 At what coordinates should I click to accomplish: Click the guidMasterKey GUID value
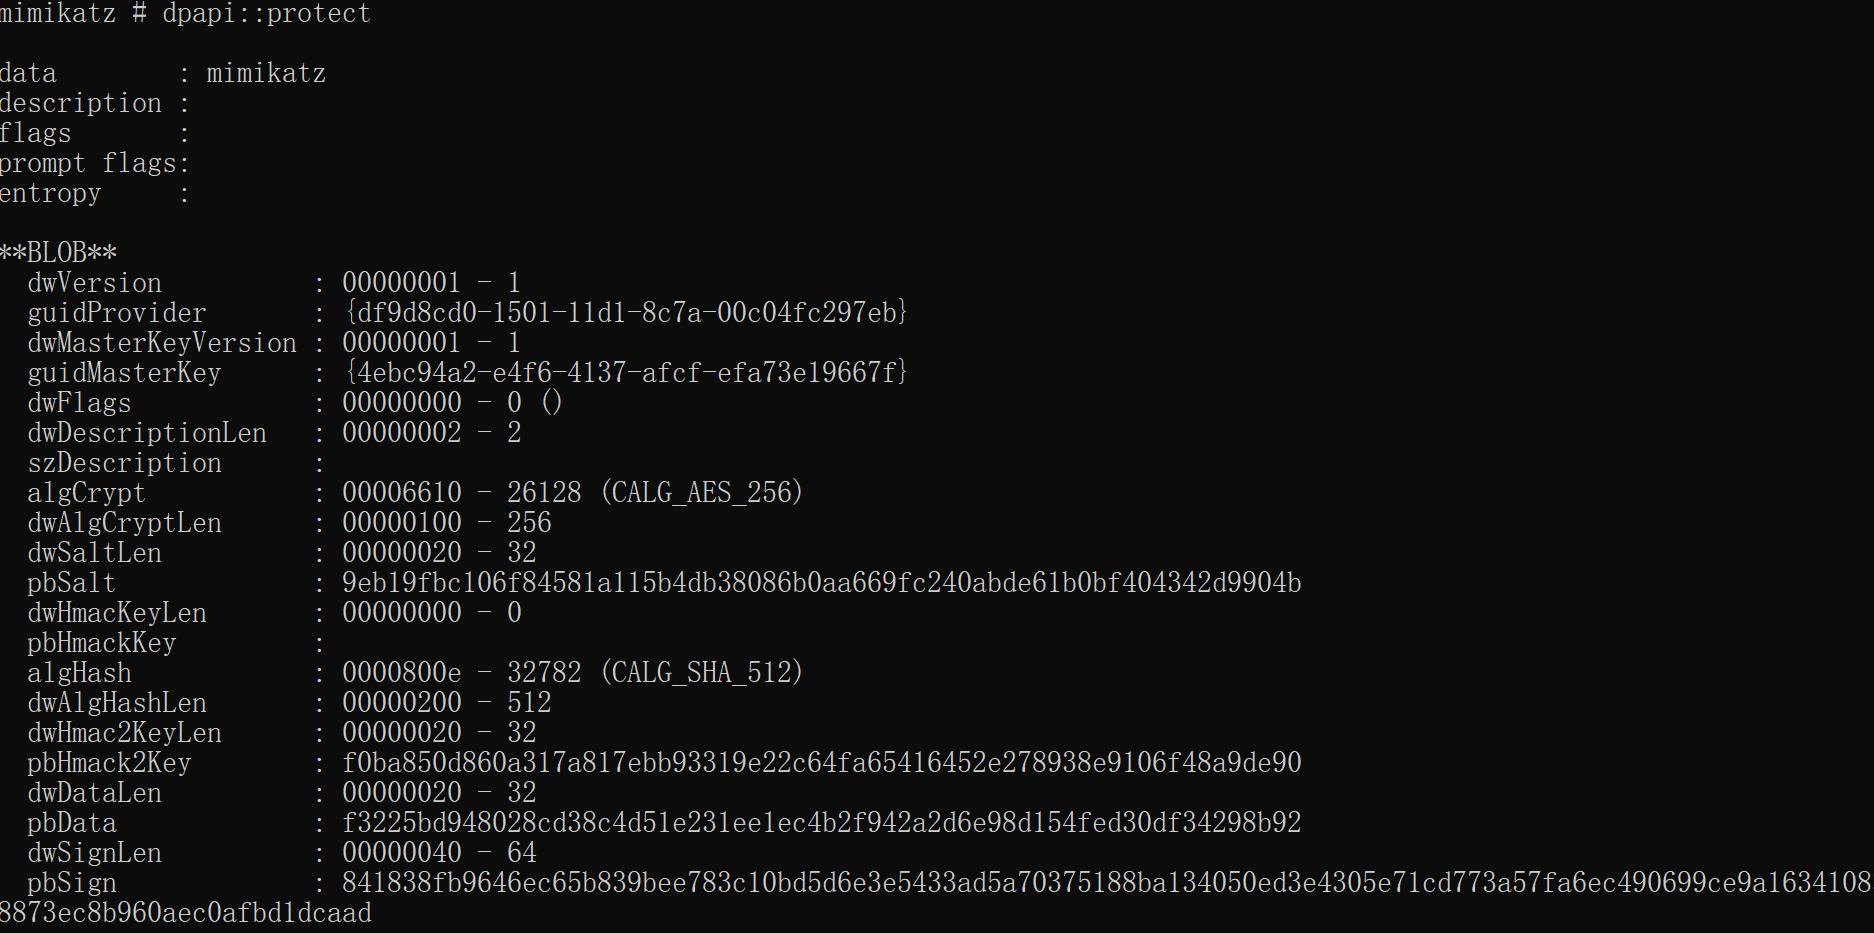[x=625, y=373]
